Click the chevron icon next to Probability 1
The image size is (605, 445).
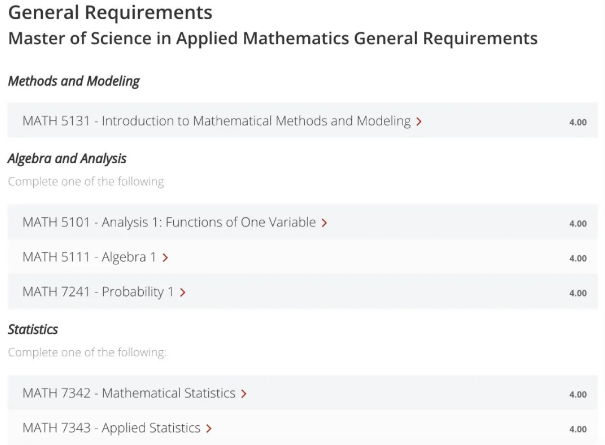[183, 293]
